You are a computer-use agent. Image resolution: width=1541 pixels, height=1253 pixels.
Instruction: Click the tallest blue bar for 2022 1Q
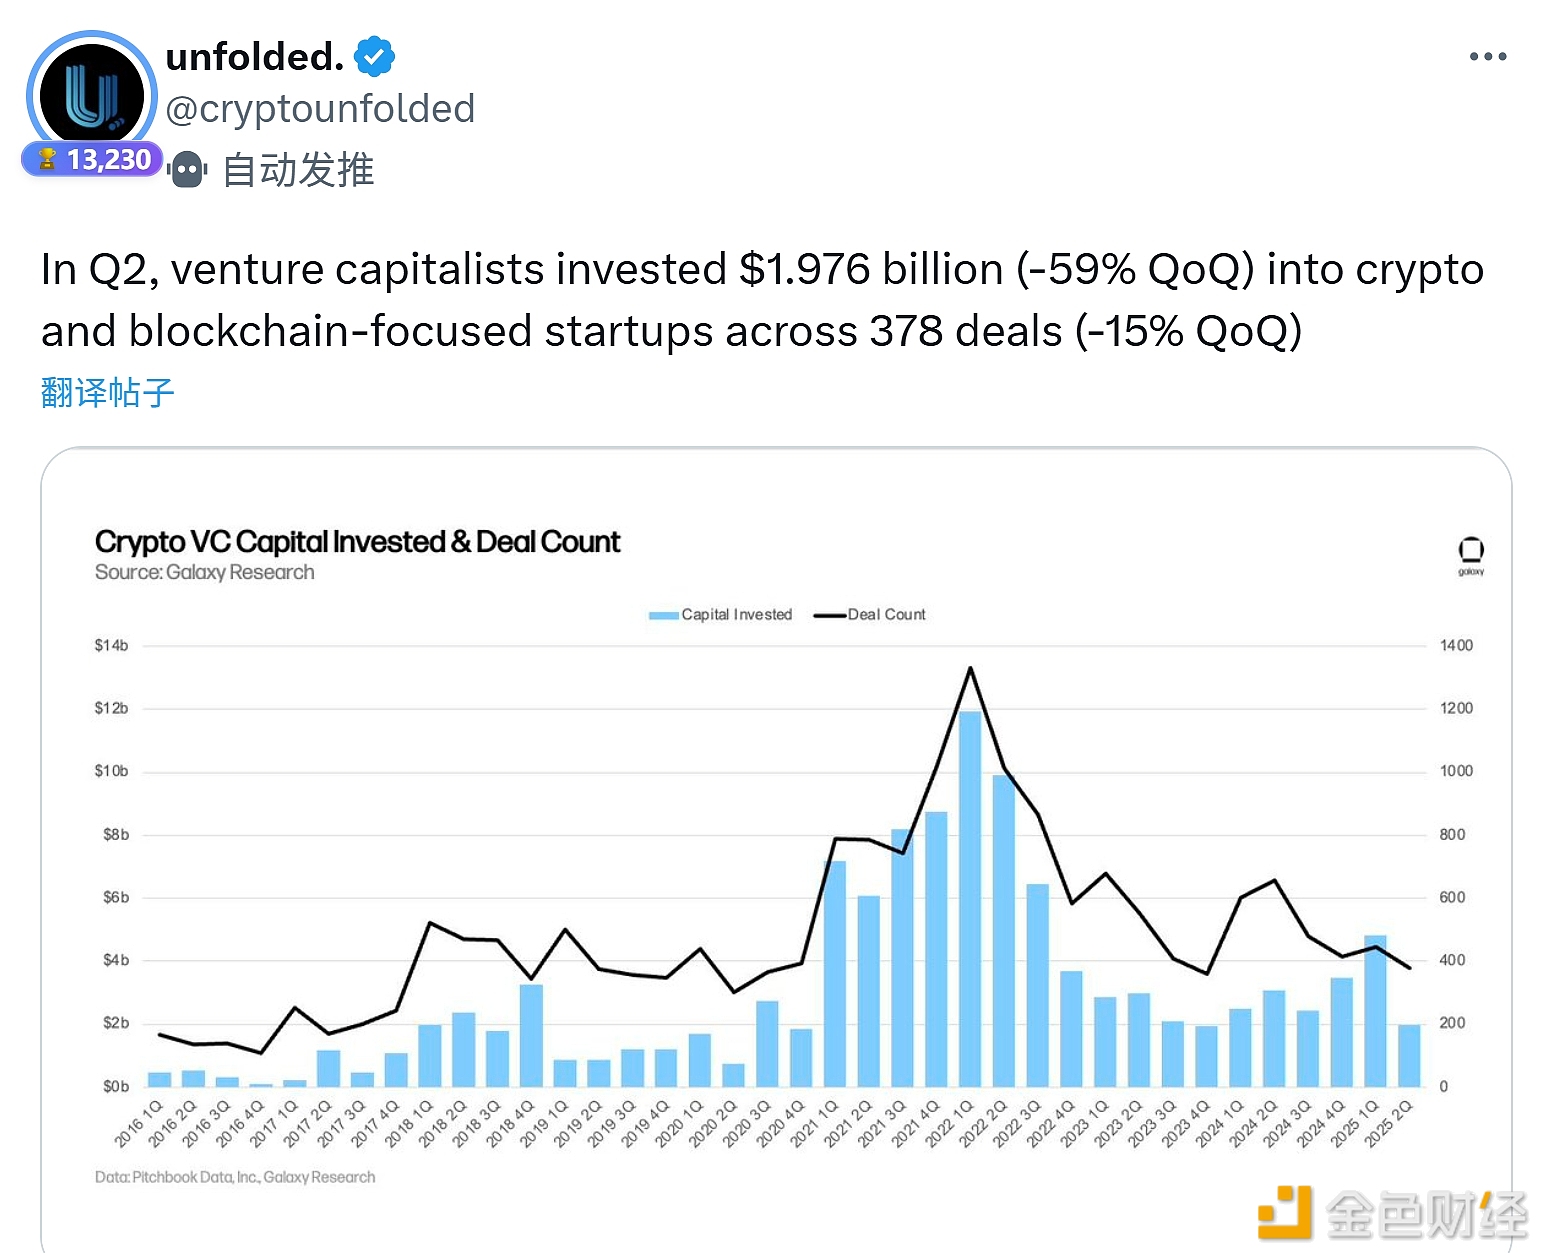pos(970,900)
